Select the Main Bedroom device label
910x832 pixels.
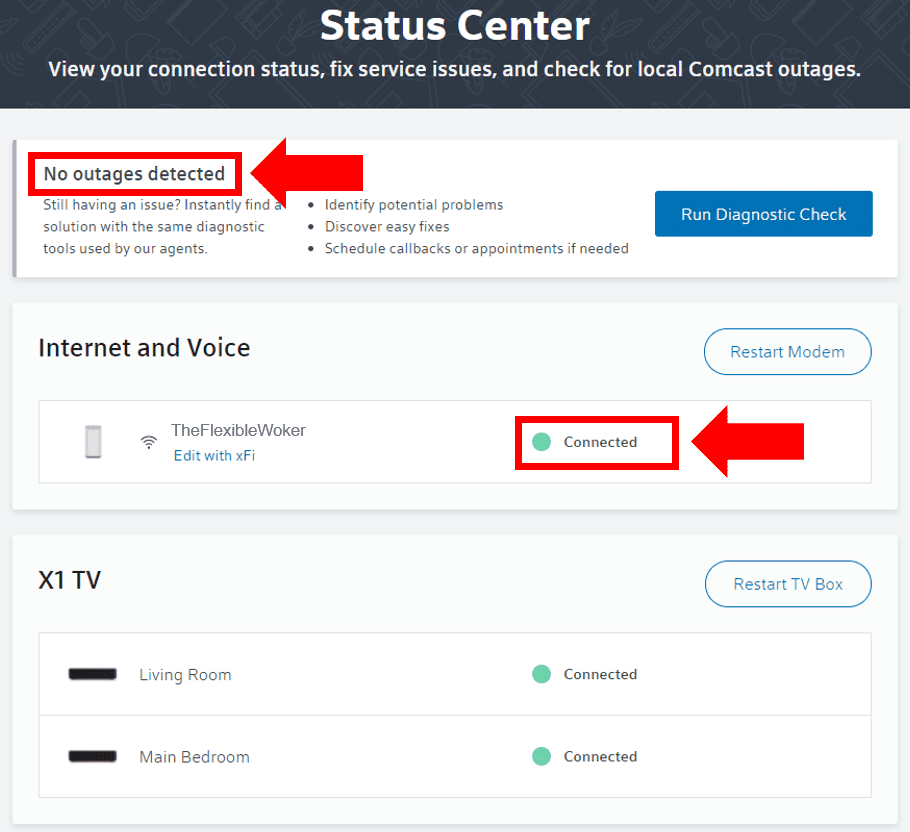tap(194, 757)
